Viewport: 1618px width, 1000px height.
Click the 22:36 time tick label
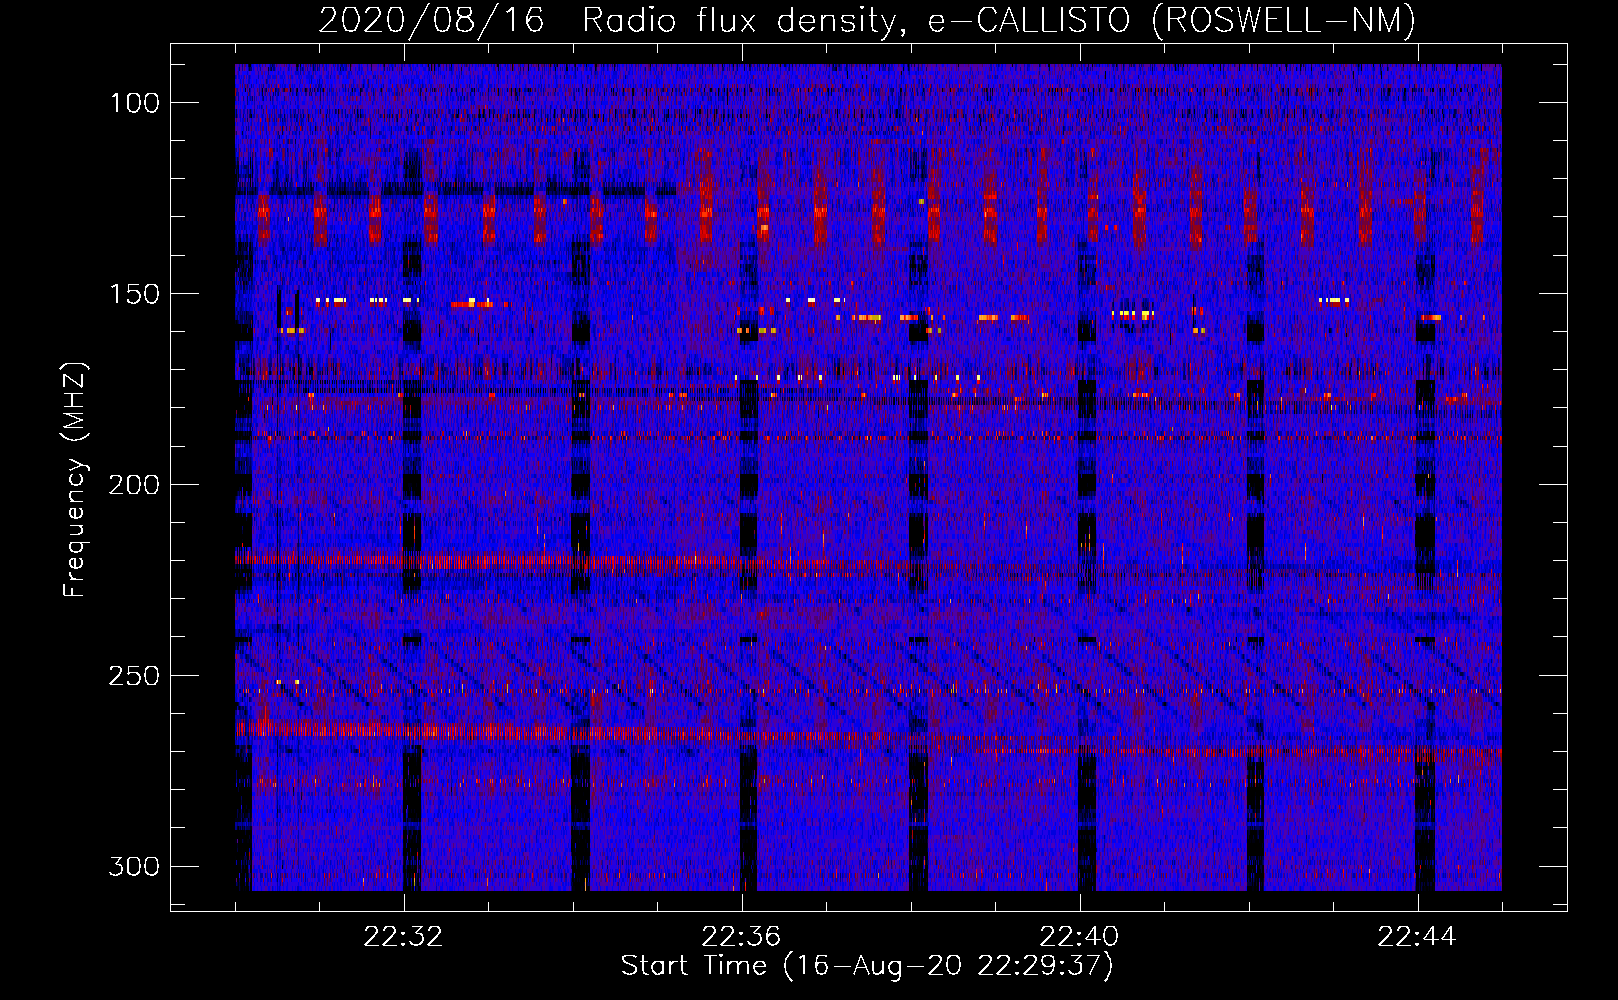[741, 937]
